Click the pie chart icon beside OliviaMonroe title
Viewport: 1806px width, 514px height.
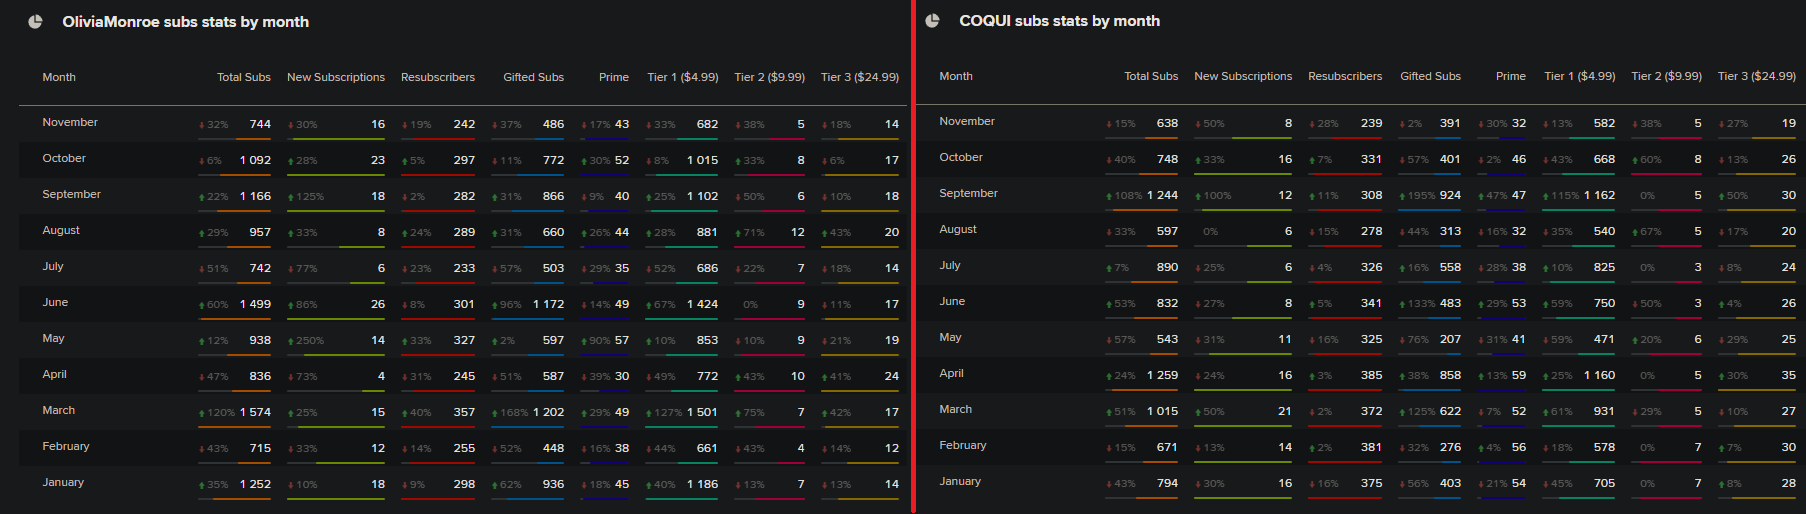point(35,22)
